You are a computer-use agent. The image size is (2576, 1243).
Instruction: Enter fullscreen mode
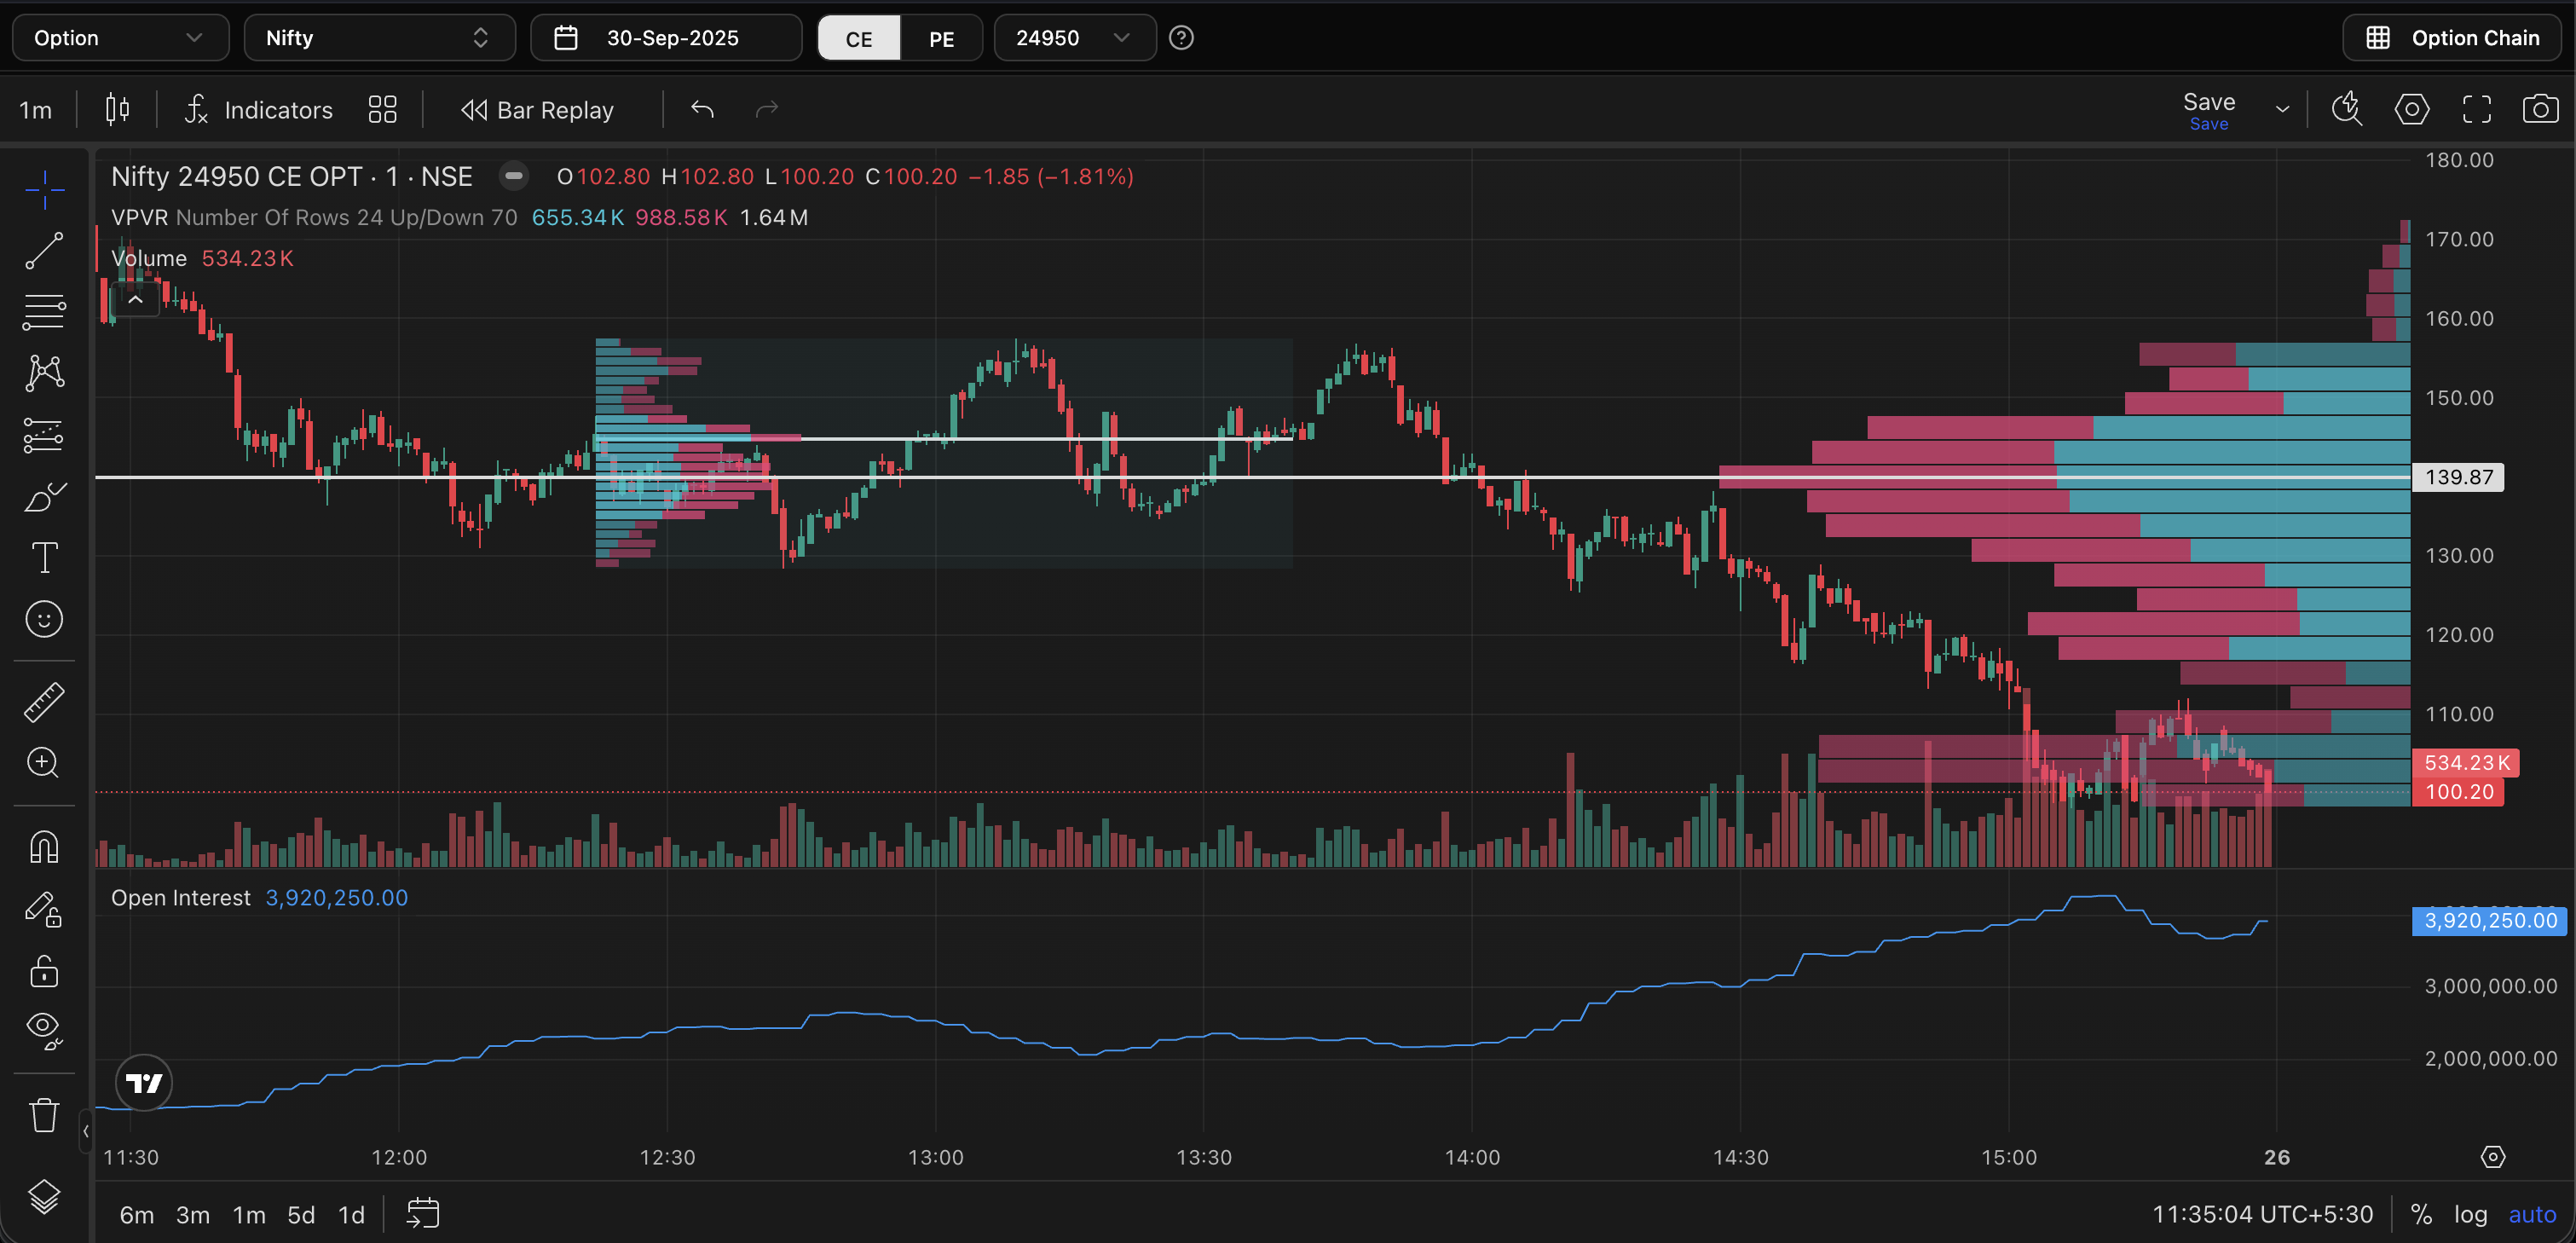[x=2477, y=109]
